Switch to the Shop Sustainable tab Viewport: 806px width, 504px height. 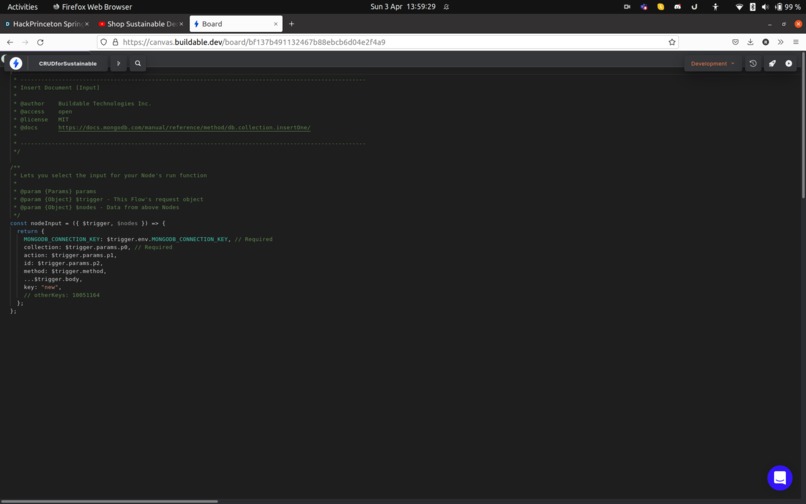click(x=142, y=24)
